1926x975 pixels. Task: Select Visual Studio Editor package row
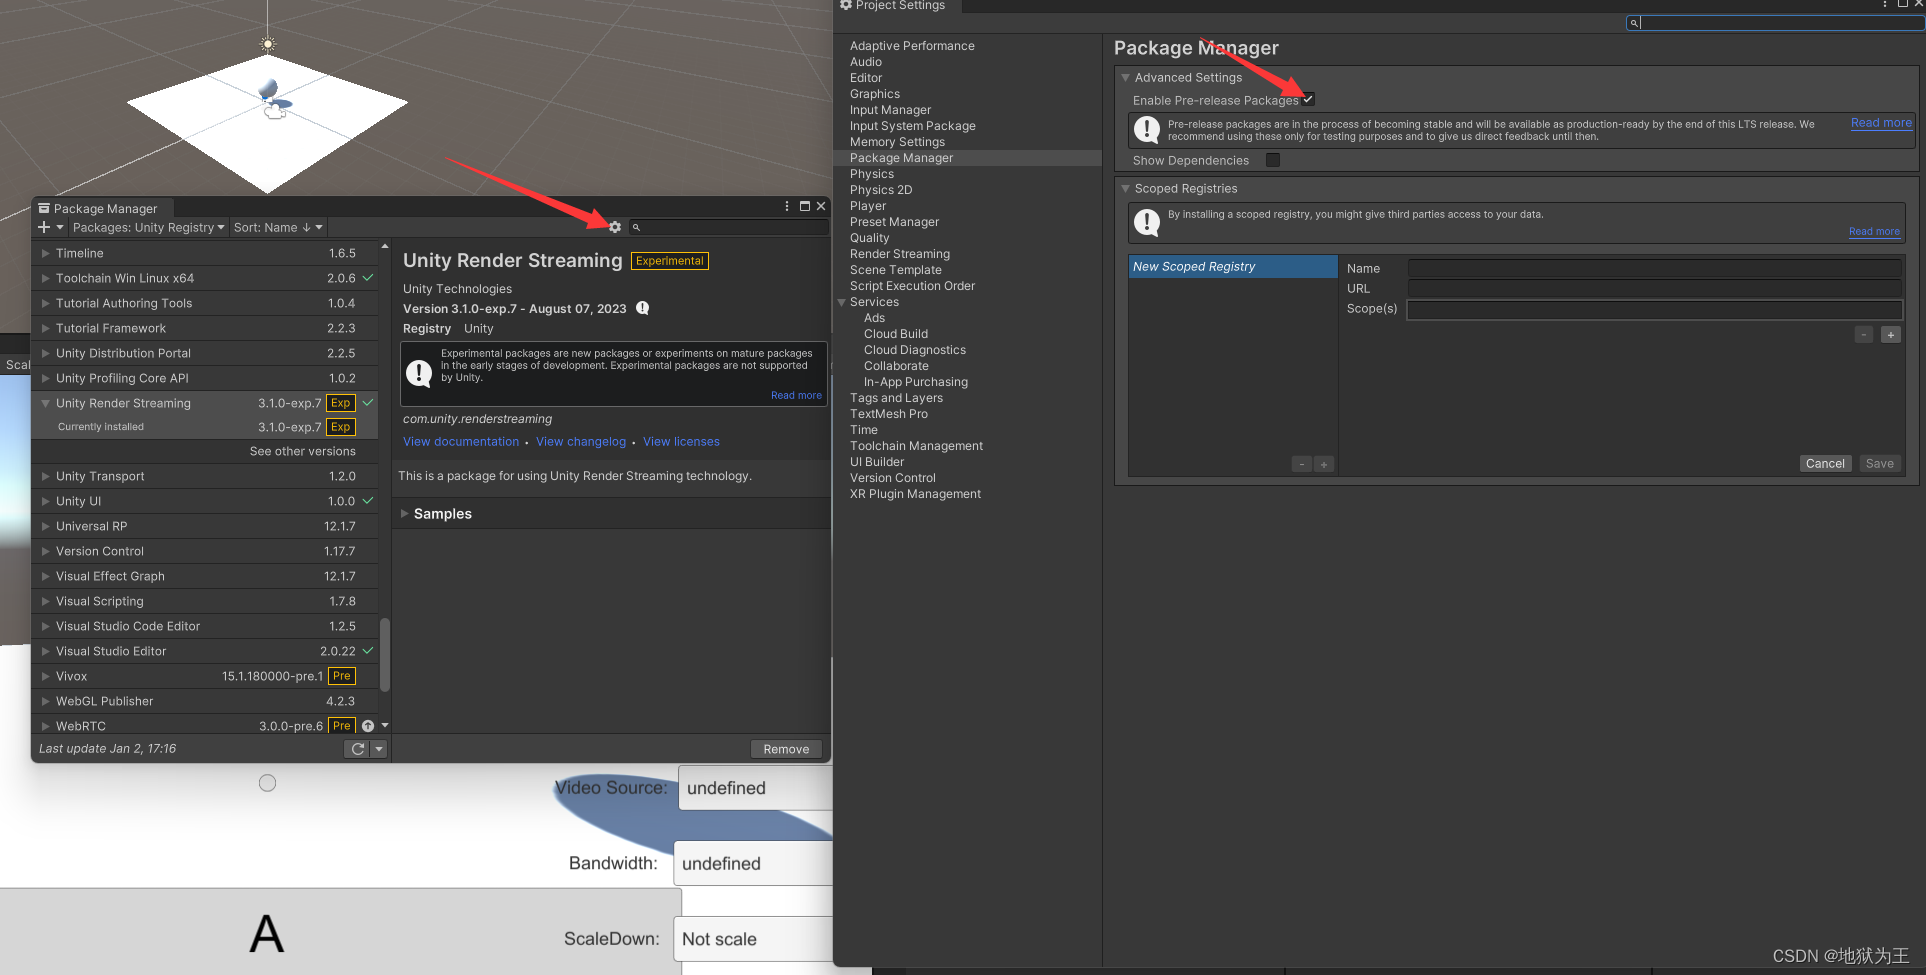click(205, 651)
